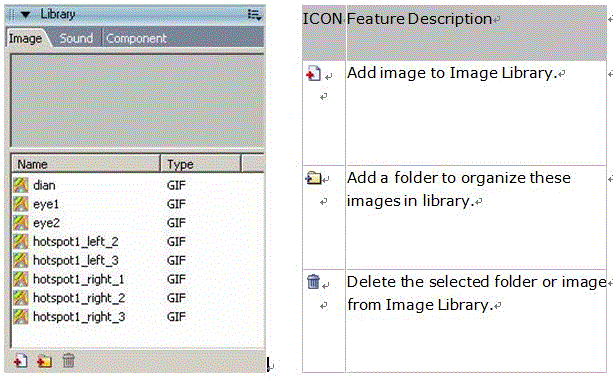Sort list by Type column header
The width and height of the screenshot is (613, 379).
point(201,164)
